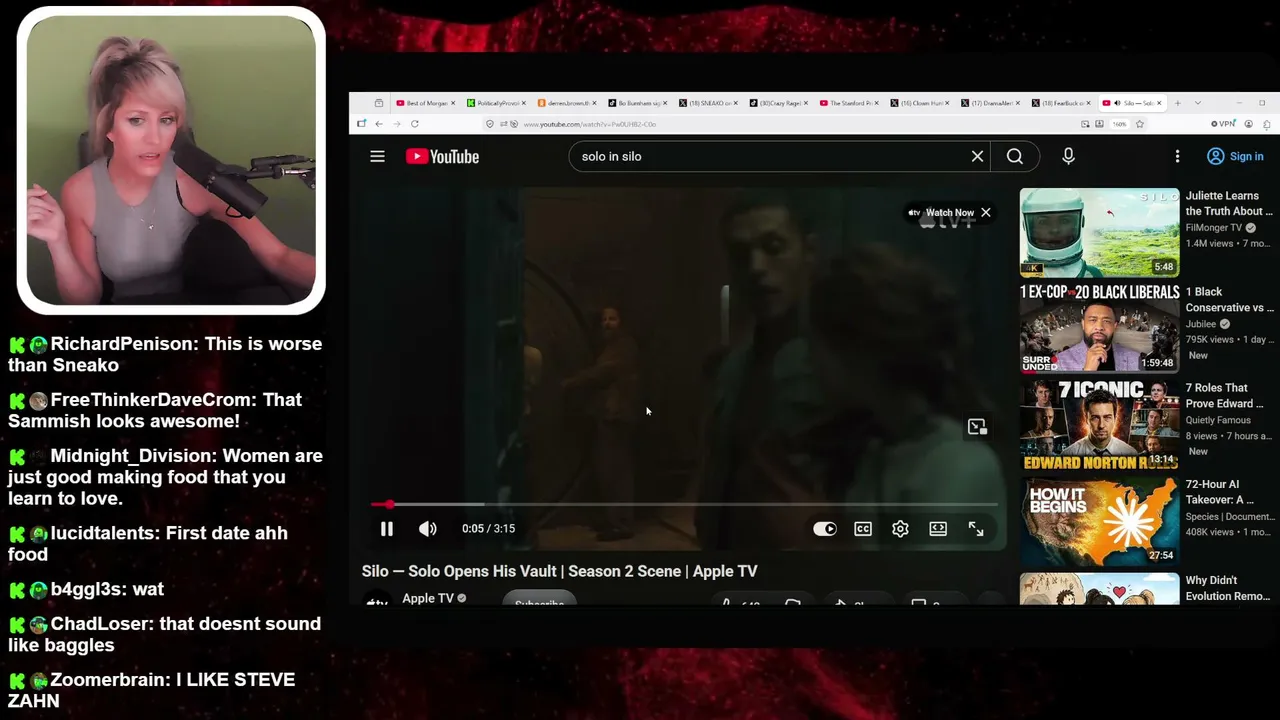Click the YouTube search magnifier button
This screenshot has width=1280, height=720.
1015,156
